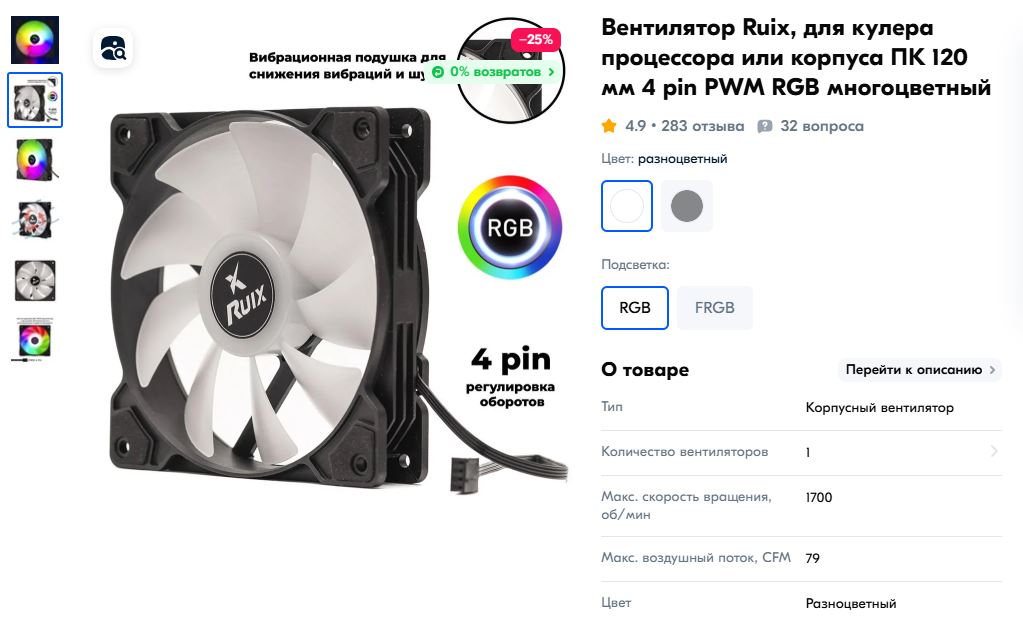Expand the Количество вентиляторов row chevron
The width and height of the screenshot is (1023, 630).
point(994,451)
